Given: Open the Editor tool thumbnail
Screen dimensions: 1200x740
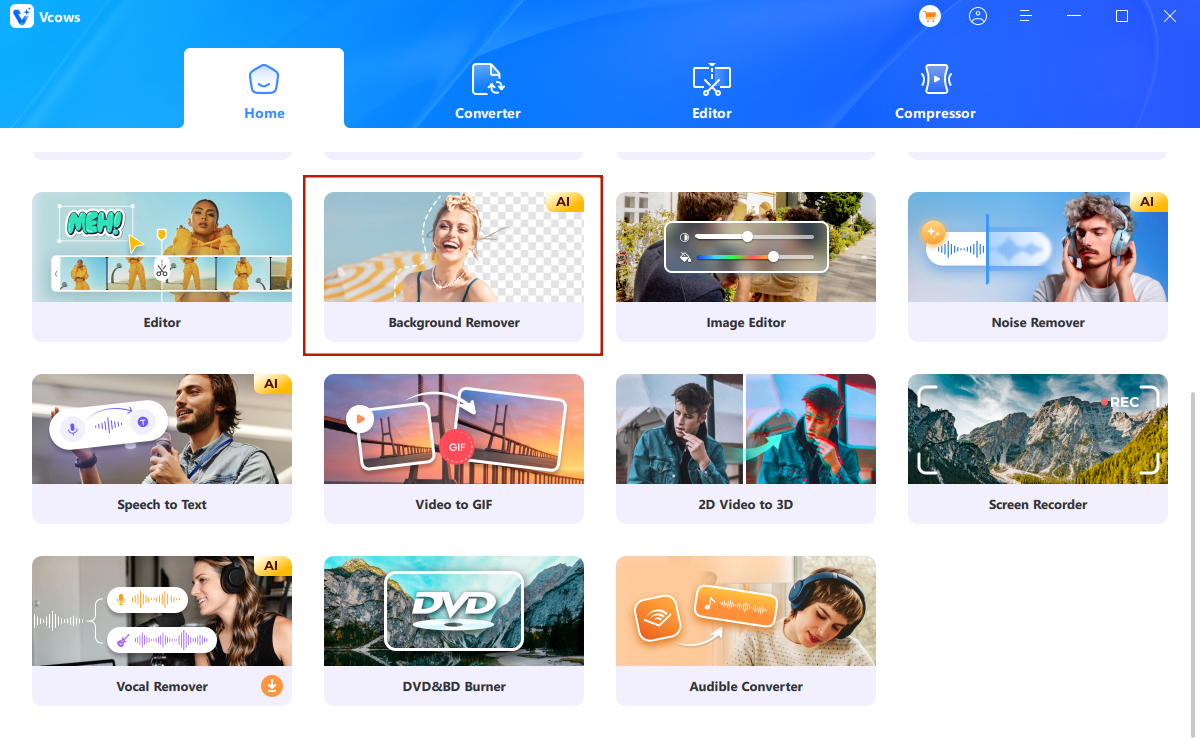Looking at the screenshot, I should (162, 247).
